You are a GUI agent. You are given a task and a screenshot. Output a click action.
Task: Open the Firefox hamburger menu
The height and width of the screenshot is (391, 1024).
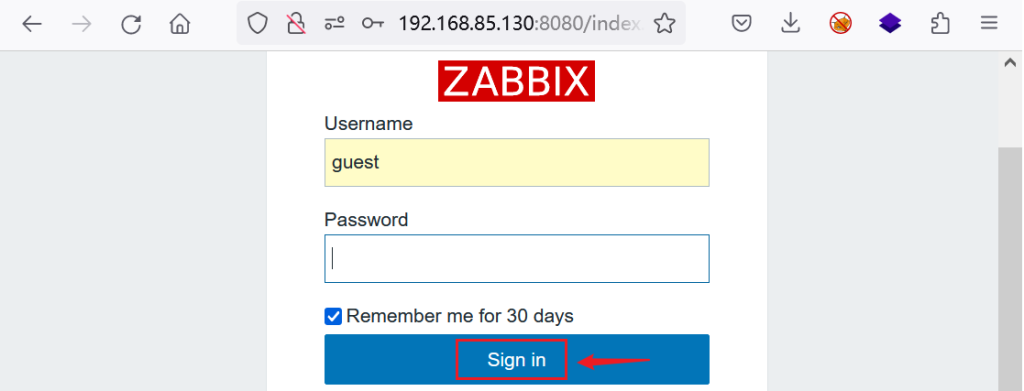pos(989,25)
